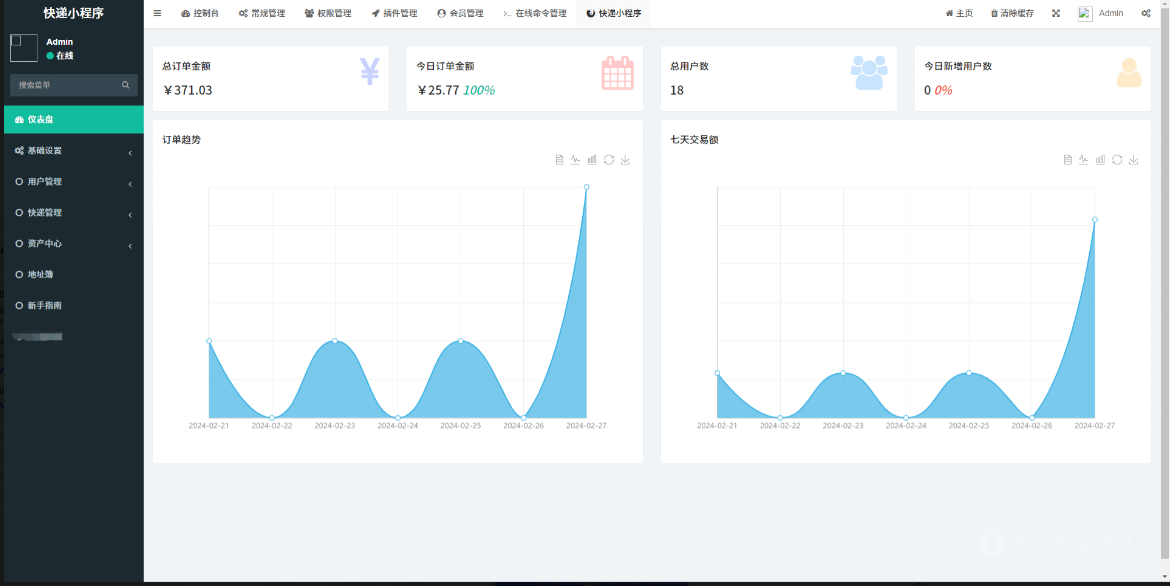Open data view in 七天交易额 chart toolbox
The image size is (1170, 586).
(1068, 160)
